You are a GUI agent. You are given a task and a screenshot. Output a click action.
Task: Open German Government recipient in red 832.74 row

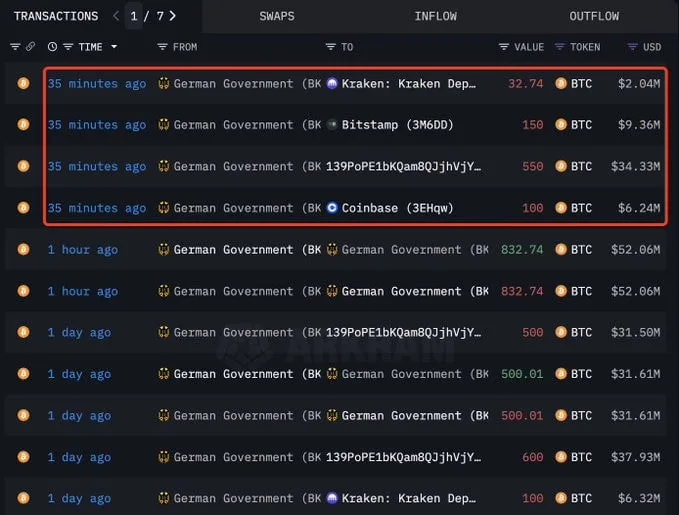coord(415,292)
